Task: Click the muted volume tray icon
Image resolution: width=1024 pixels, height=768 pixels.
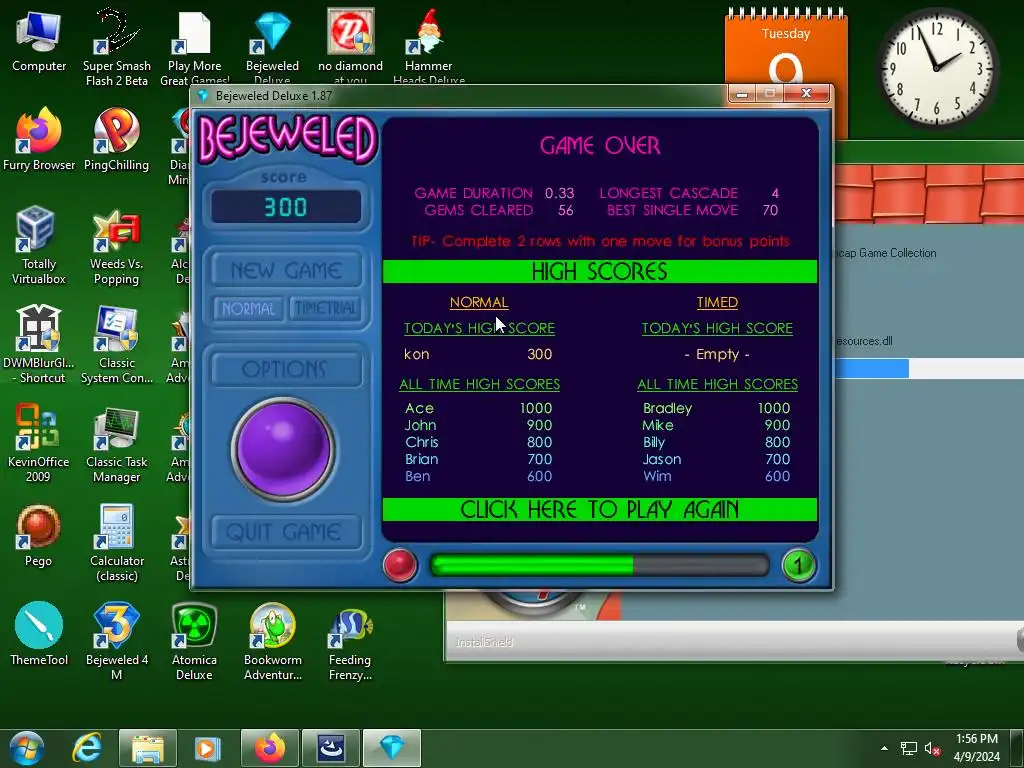Action: coord(932,749)
